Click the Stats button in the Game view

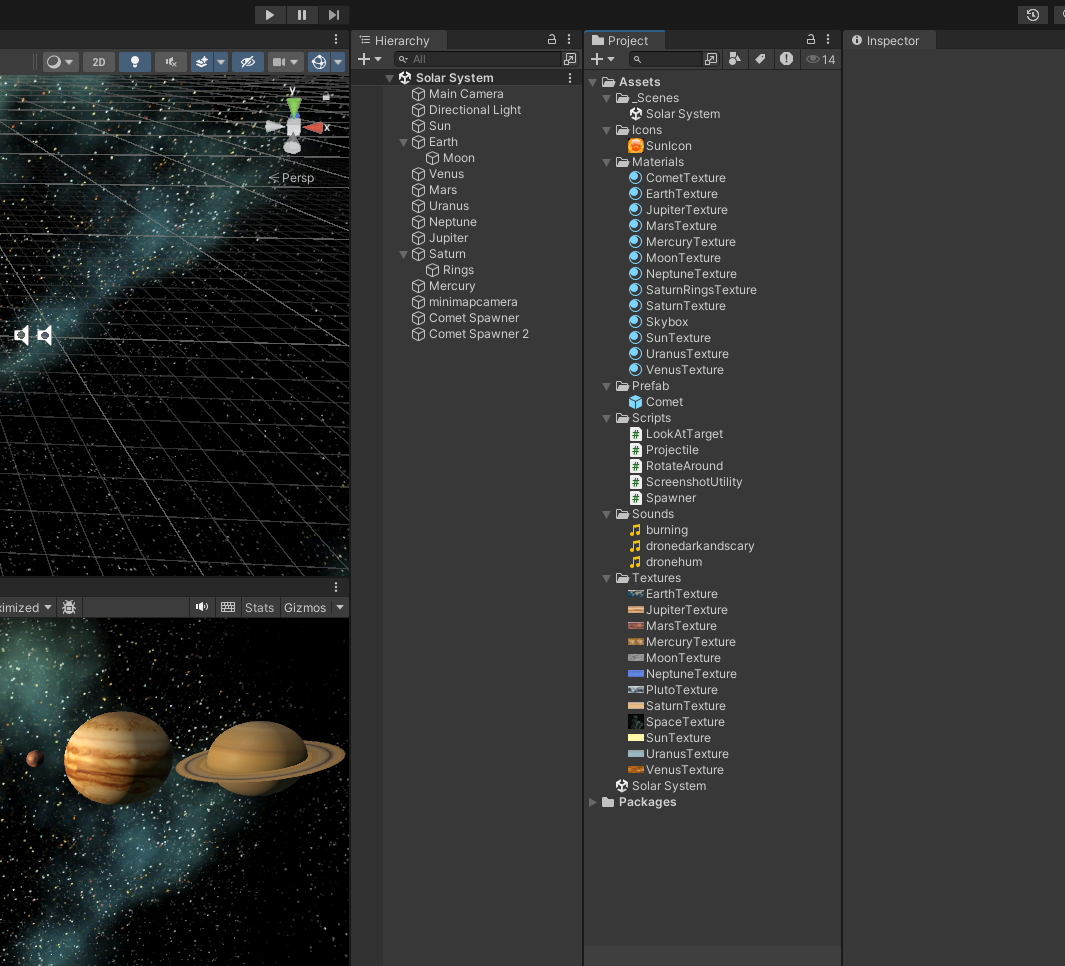pyautogui.click(x=259, y=607)
